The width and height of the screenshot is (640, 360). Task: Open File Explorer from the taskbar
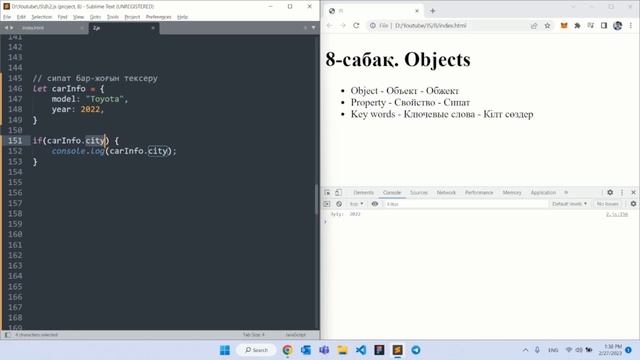tap(342, 350)
